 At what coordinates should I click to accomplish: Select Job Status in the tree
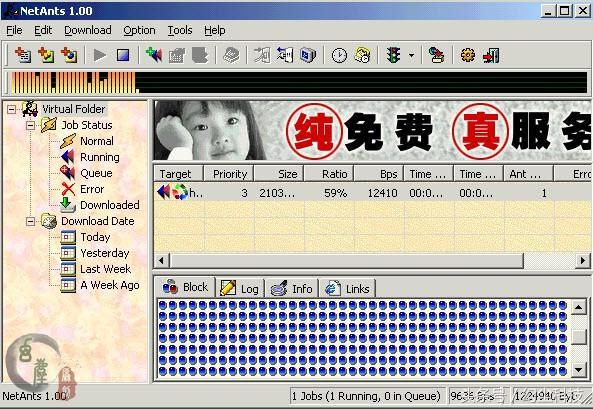click(x=87, y=125)
